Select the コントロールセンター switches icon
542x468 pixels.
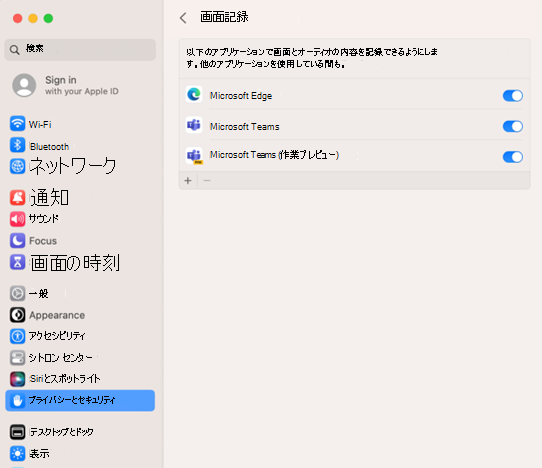pyautogui.click(x=17, y=358)
